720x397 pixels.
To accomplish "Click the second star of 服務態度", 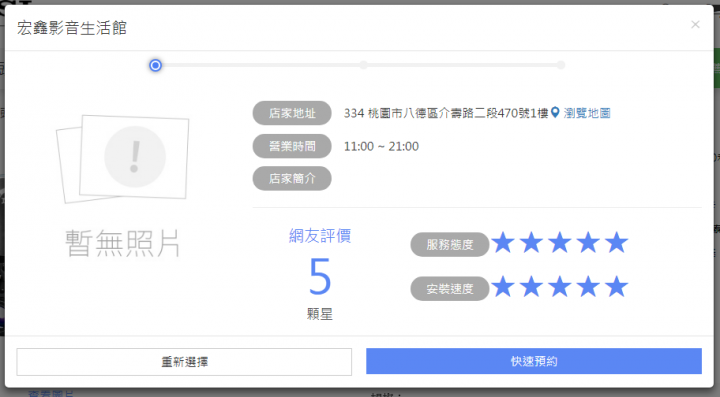I will (x=532, y=242).
